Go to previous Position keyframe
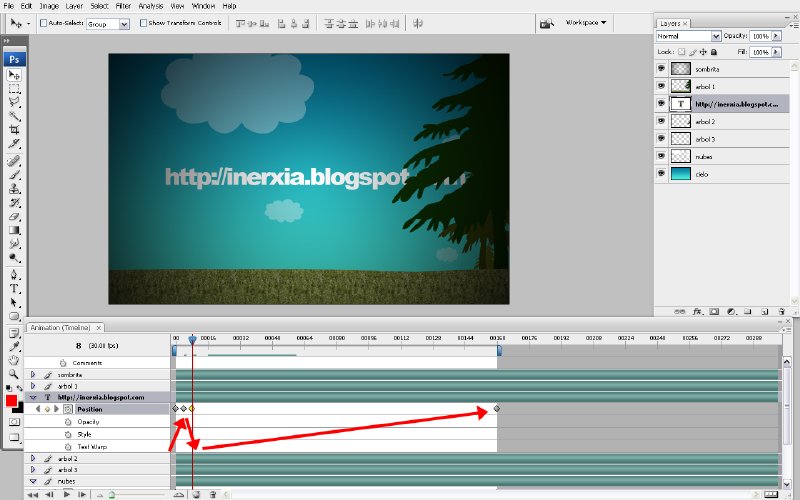 pyautogui.click(x=38, y=409)
